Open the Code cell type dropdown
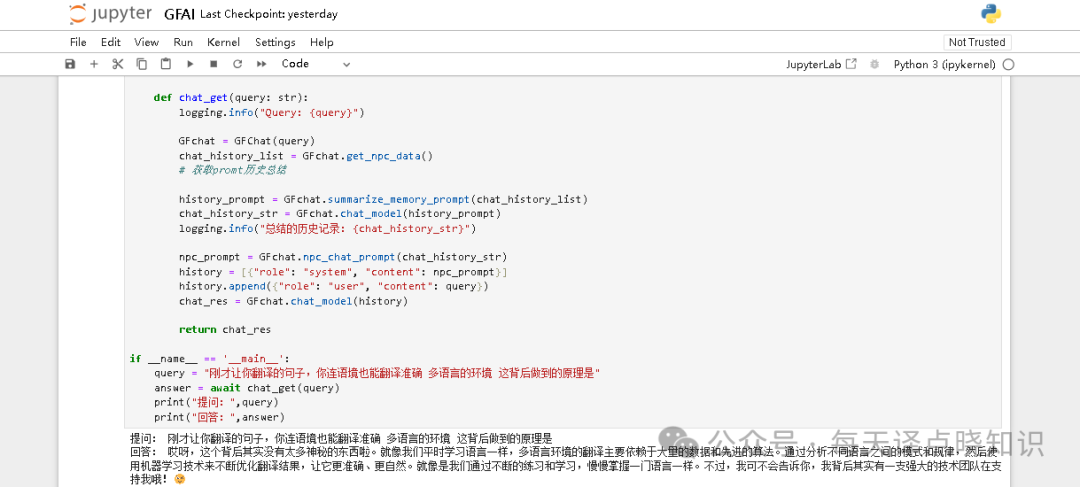Image resolution: width=1080 pixels, height=487 pixels. 315,64
